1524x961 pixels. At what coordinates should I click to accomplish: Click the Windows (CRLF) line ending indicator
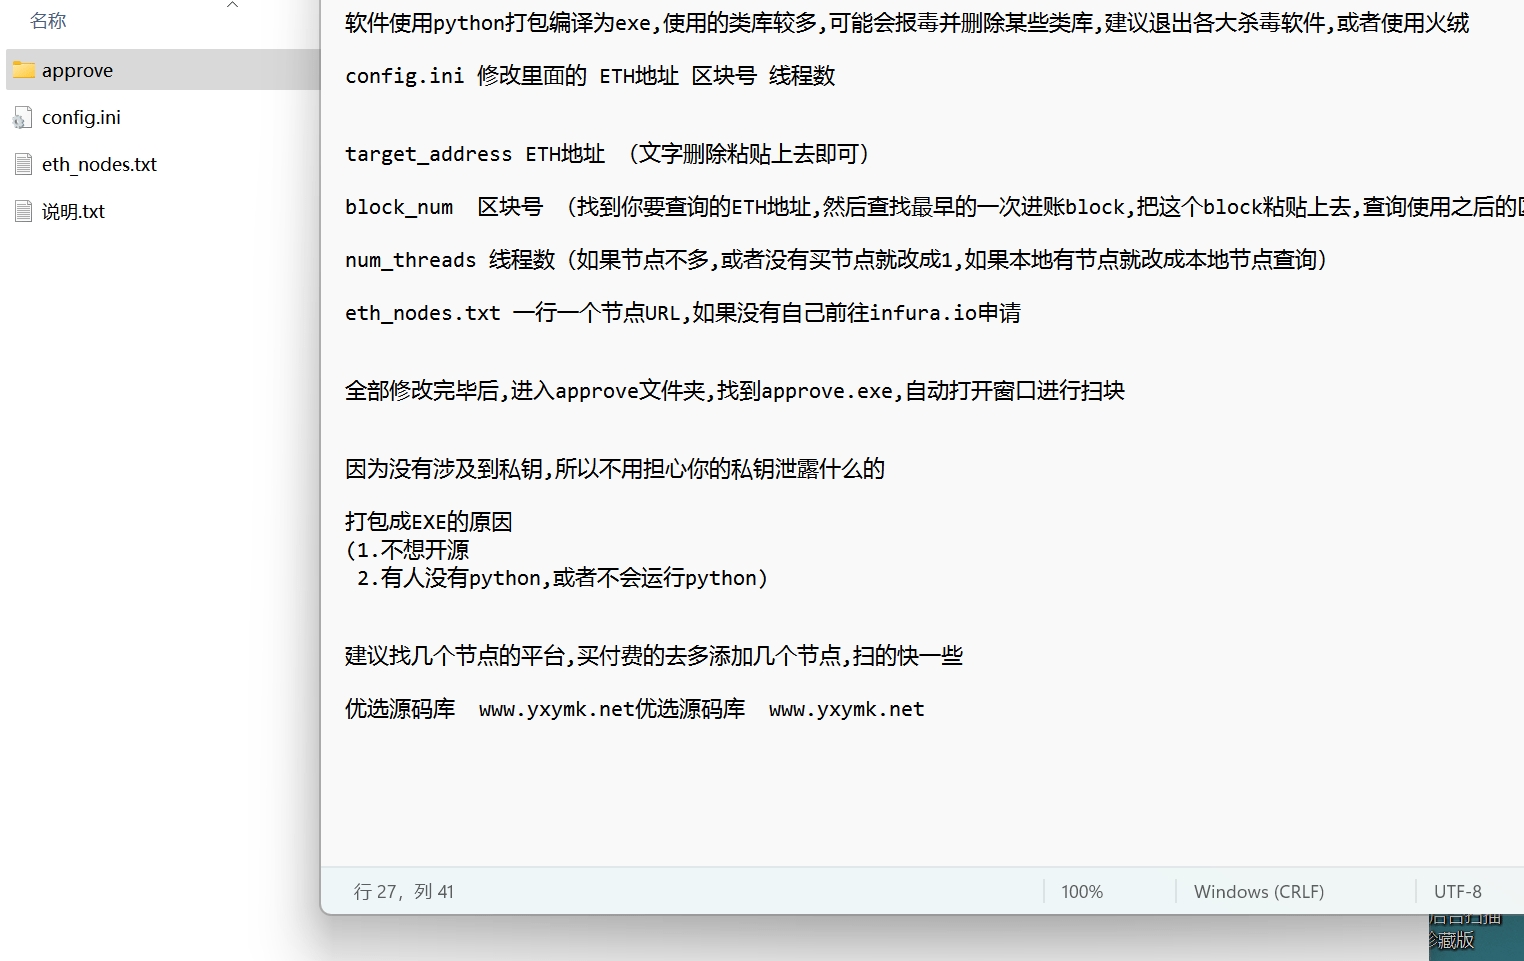[1258, 892]
